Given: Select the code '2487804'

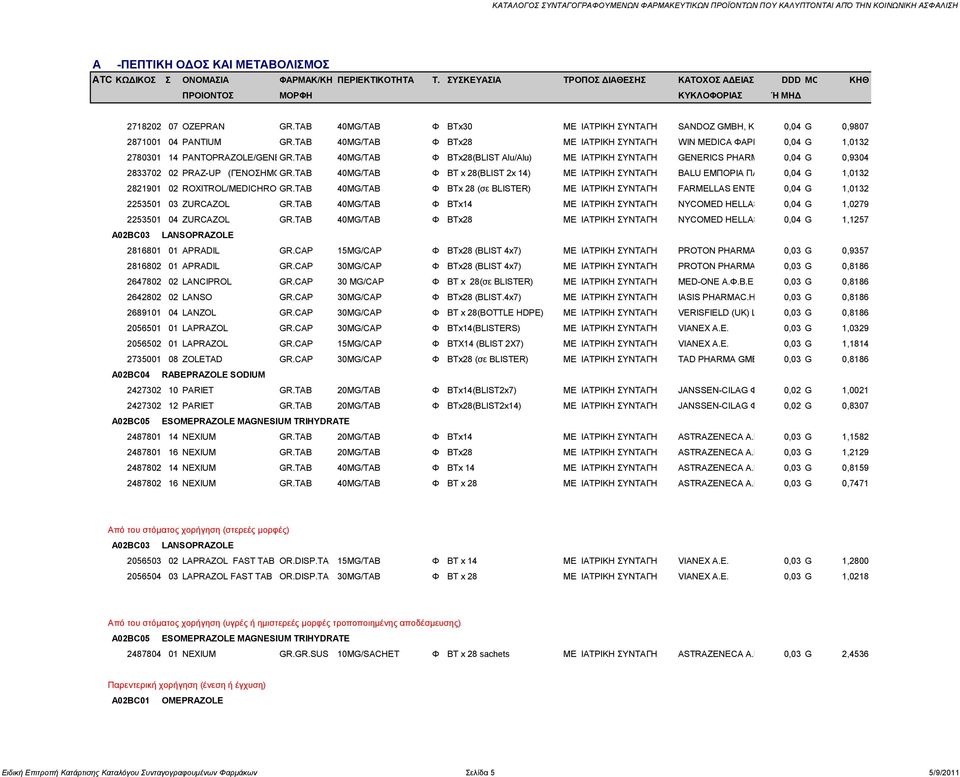Looking at the screenshot, I should 144,654.
